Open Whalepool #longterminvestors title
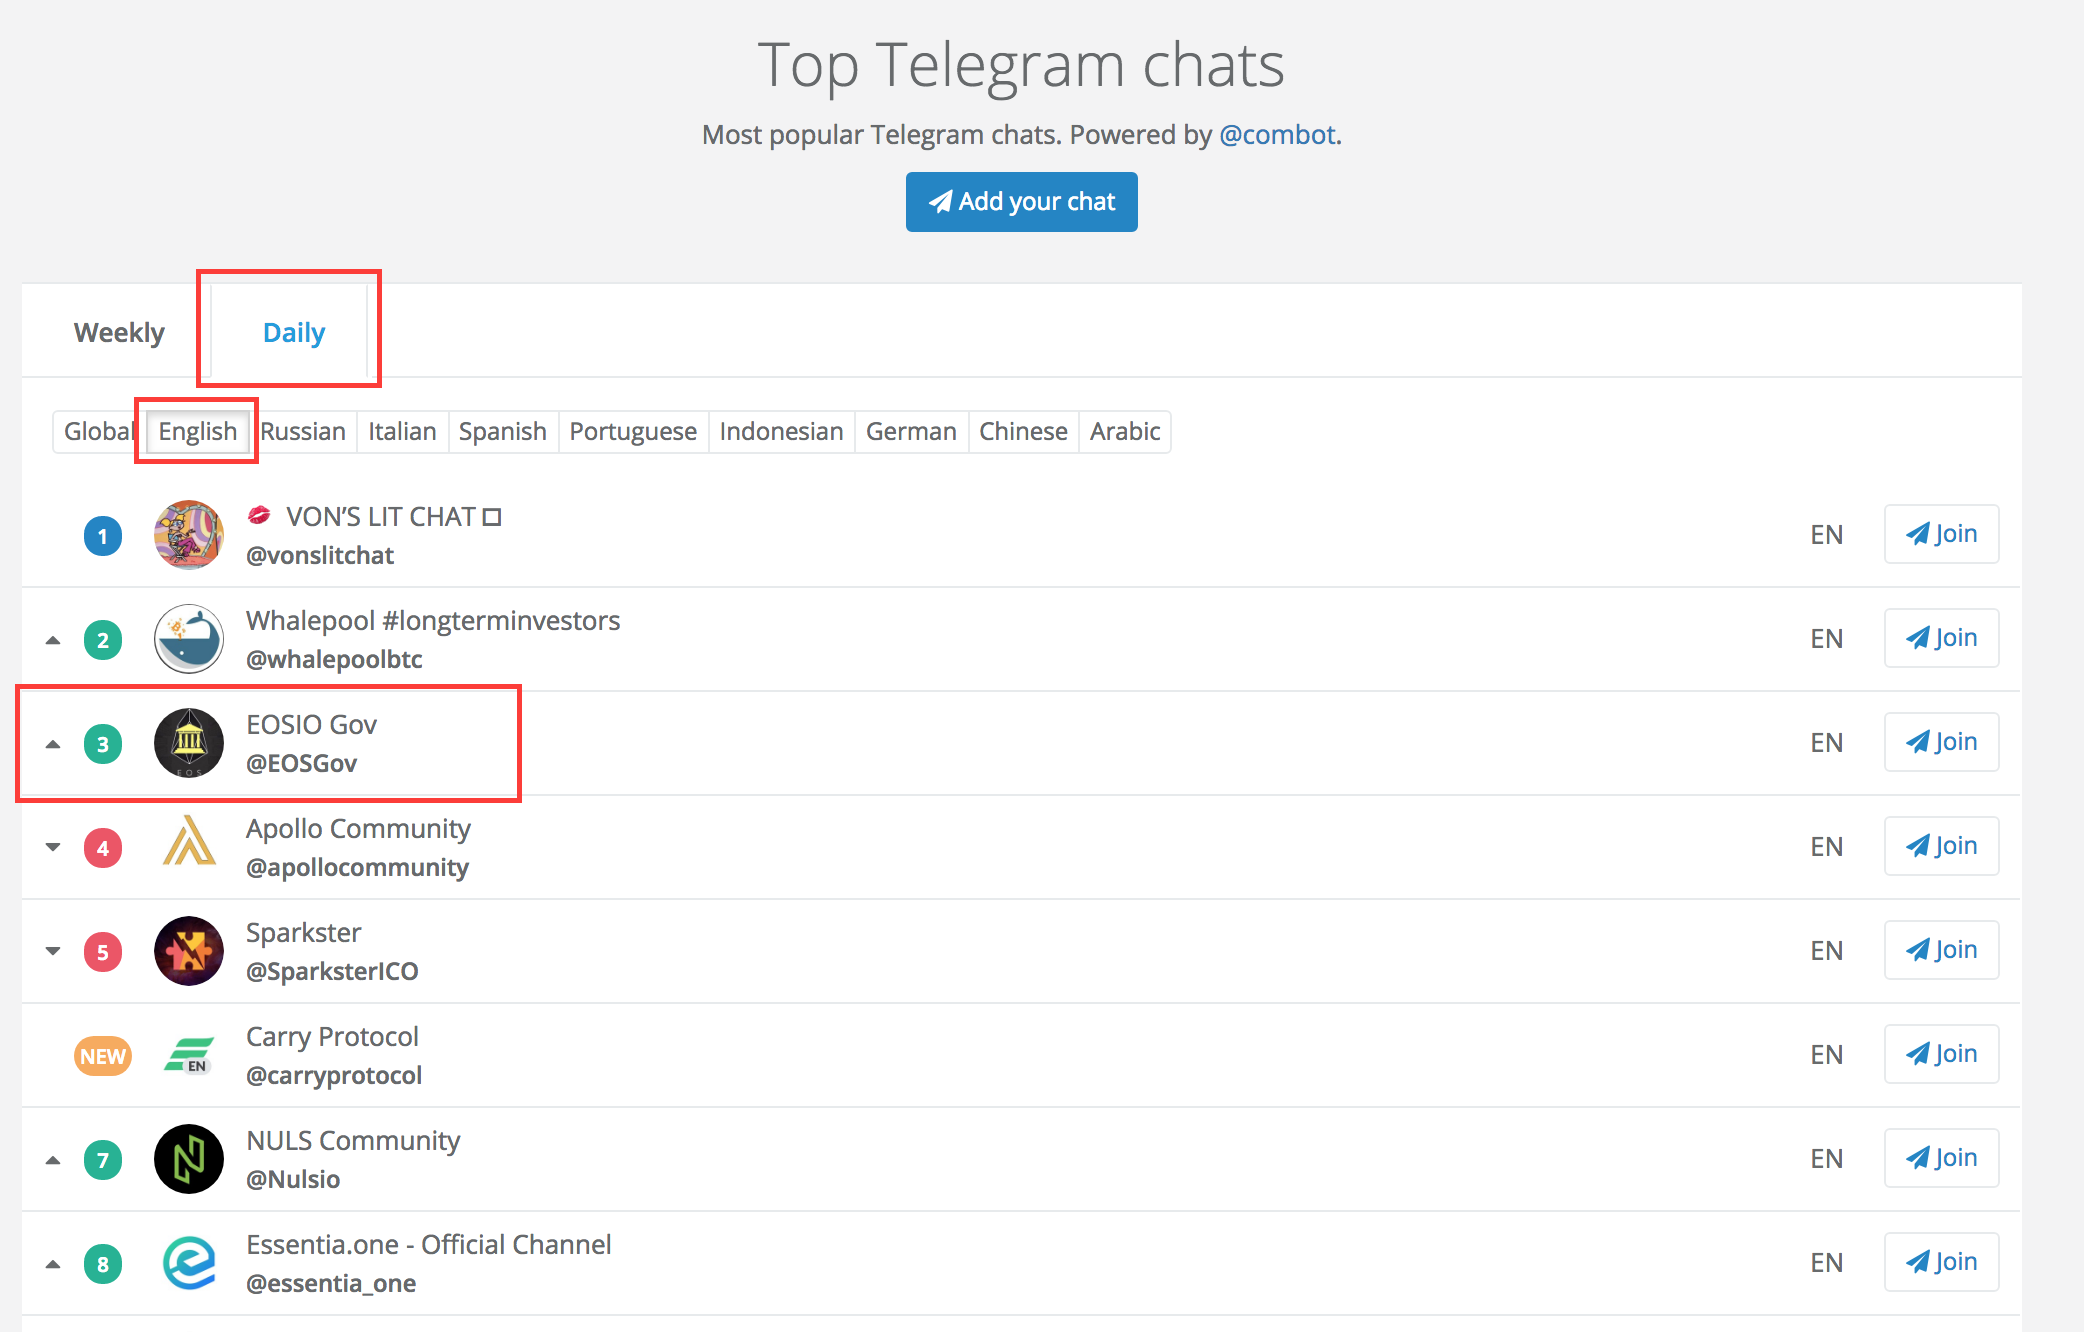This screenshot has height=1332, width=2084. [433, 621]
